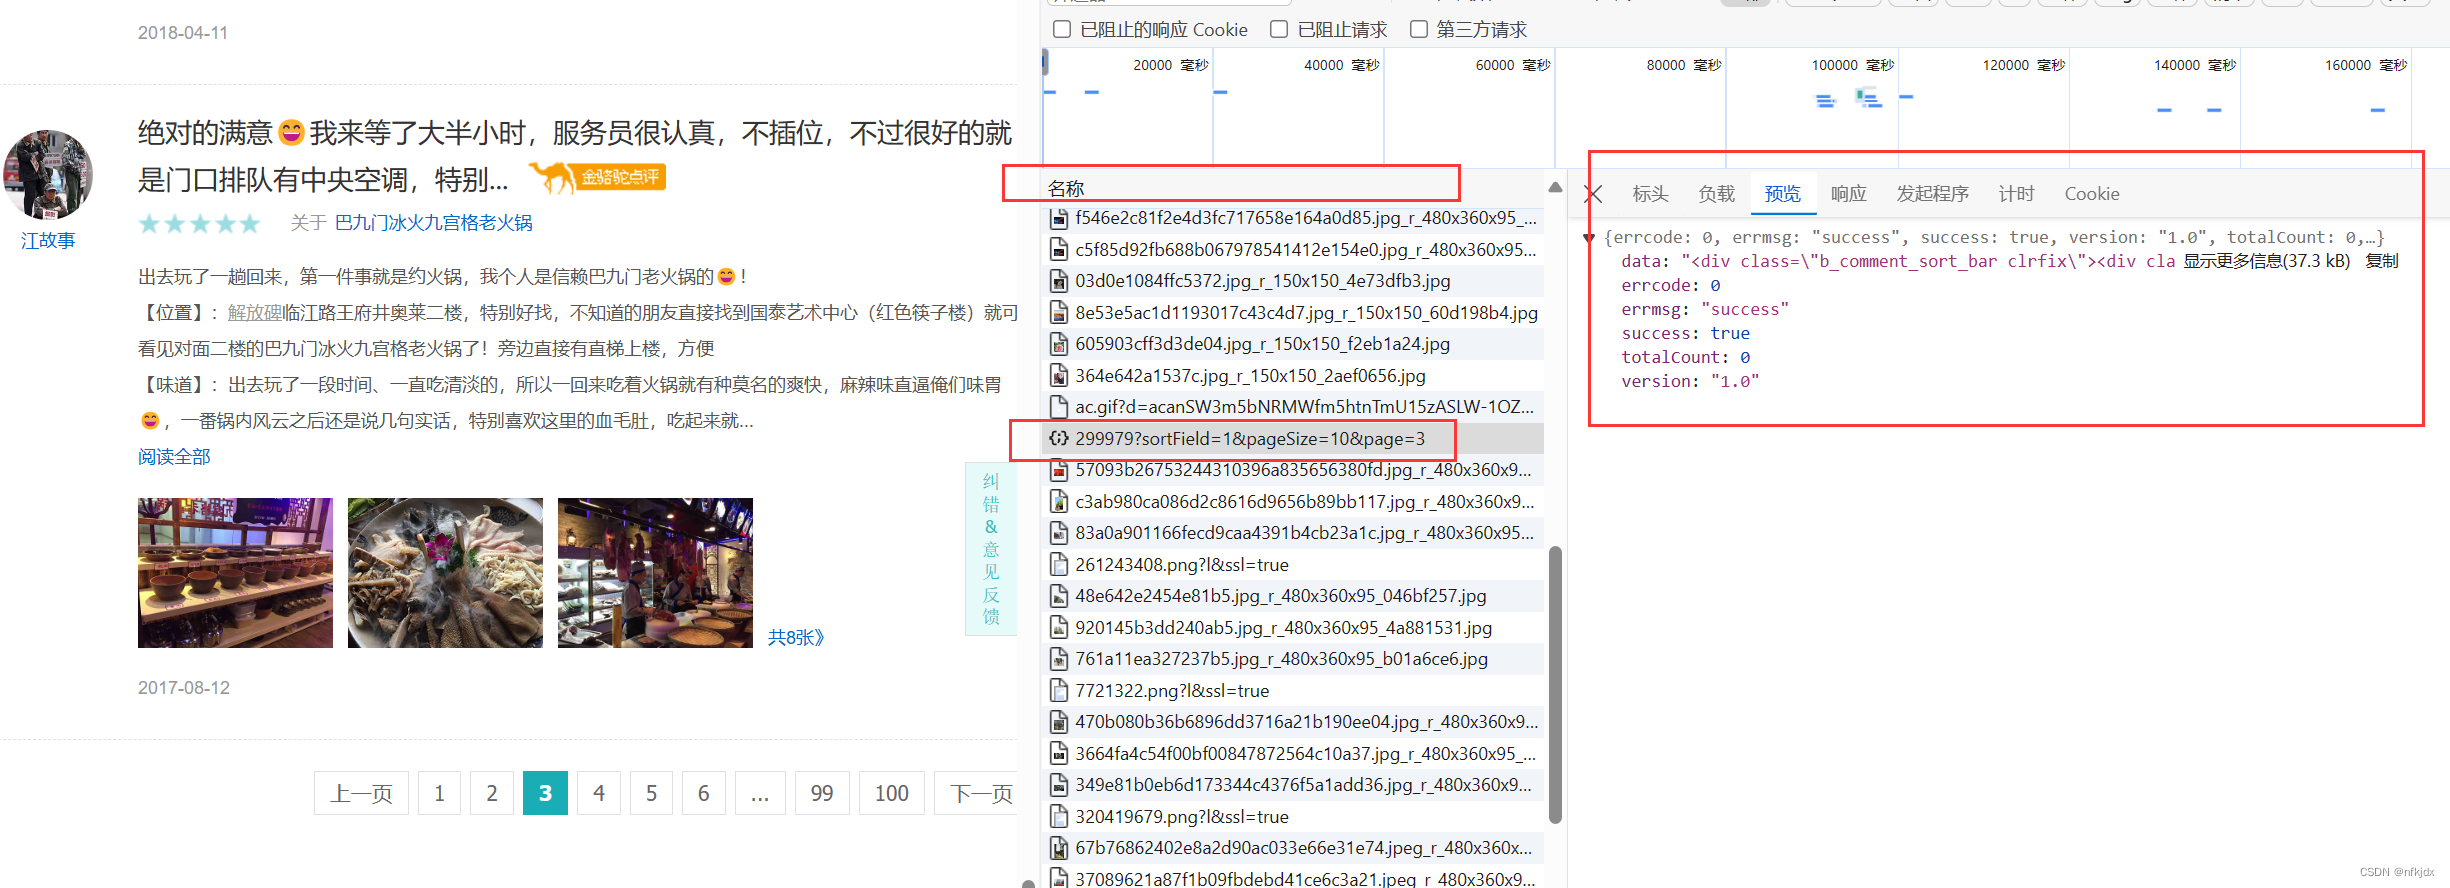
Task: Click file icon of c5f85d92fb688b06 image row
Action: click(1058, 249)
